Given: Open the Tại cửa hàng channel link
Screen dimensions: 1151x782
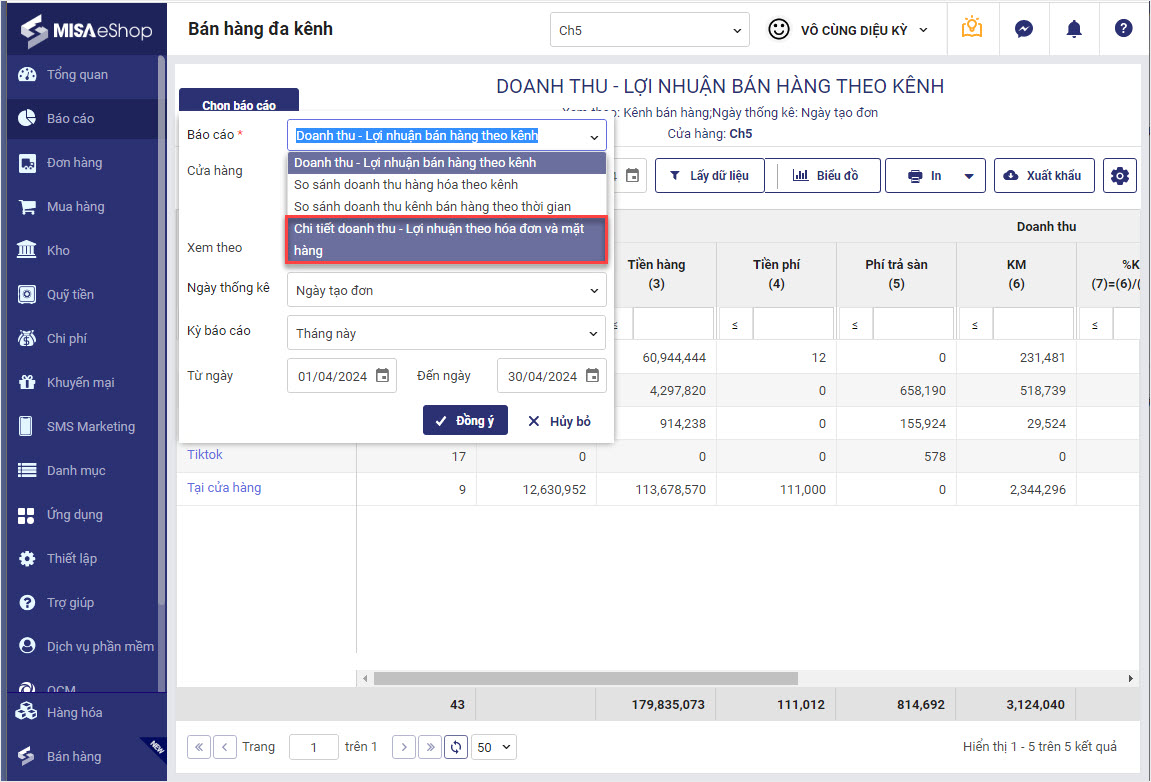Looking at the screenshot, I should click(x=224, y=488).
